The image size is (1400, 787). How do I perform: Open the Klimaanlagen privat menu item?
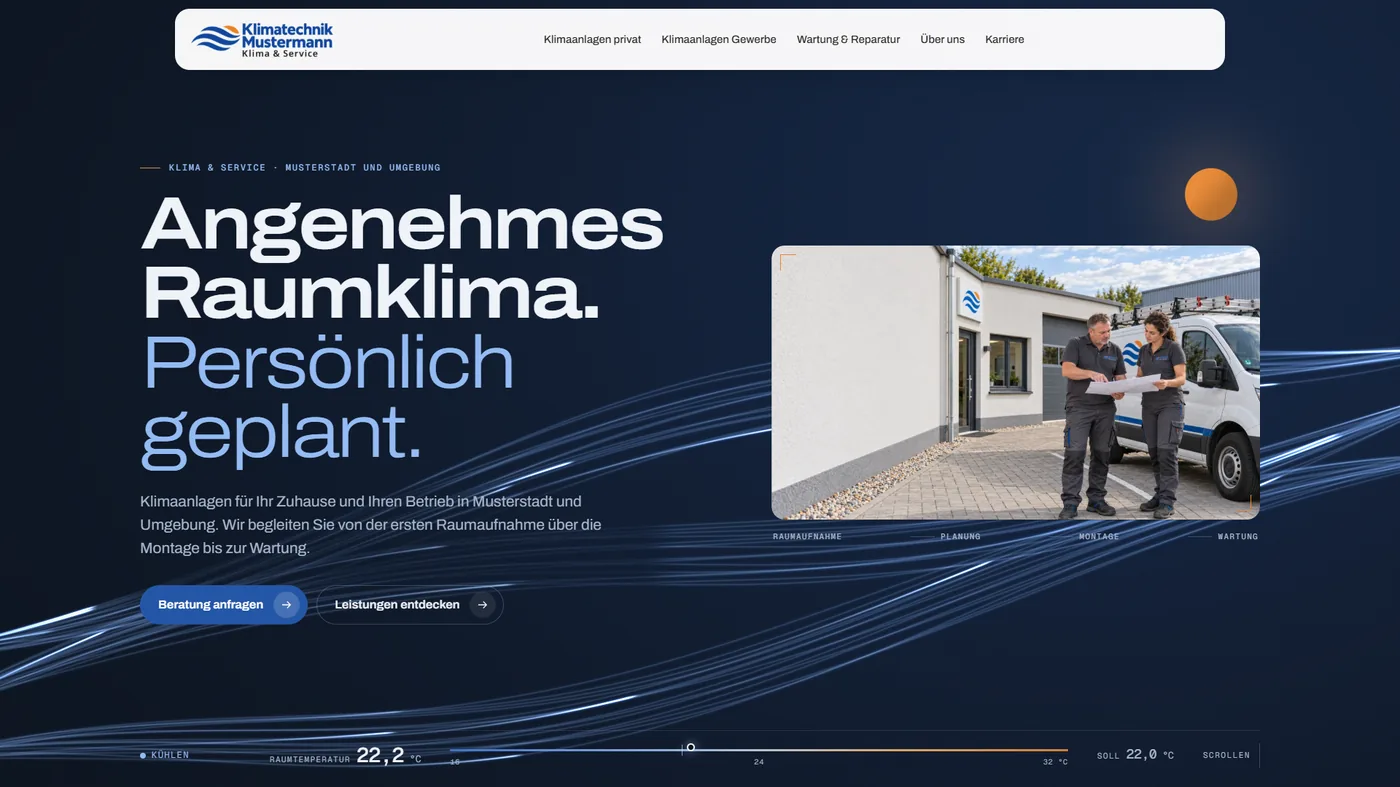592,40
